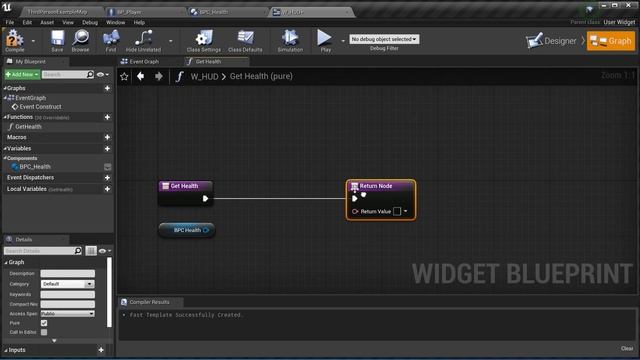
Task: Navigate forward in graph history
Action: 159,76
